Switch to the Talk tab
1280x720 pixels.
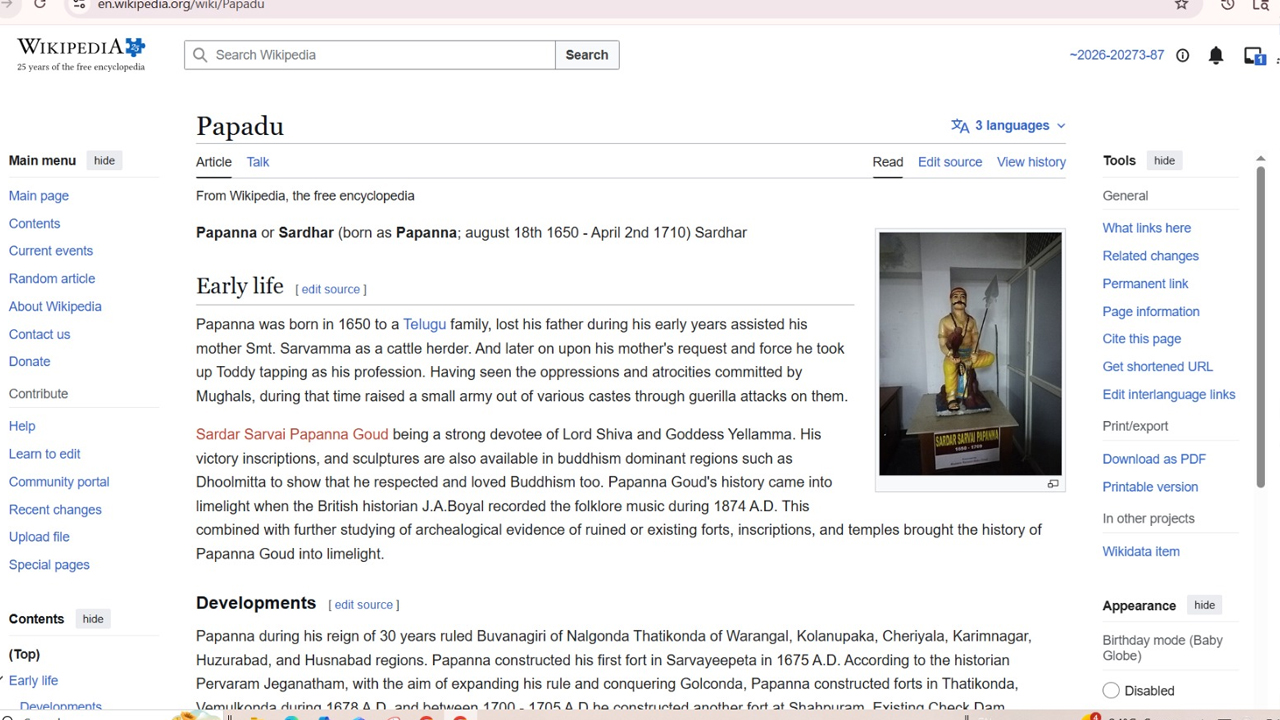(x=258, y=162)
